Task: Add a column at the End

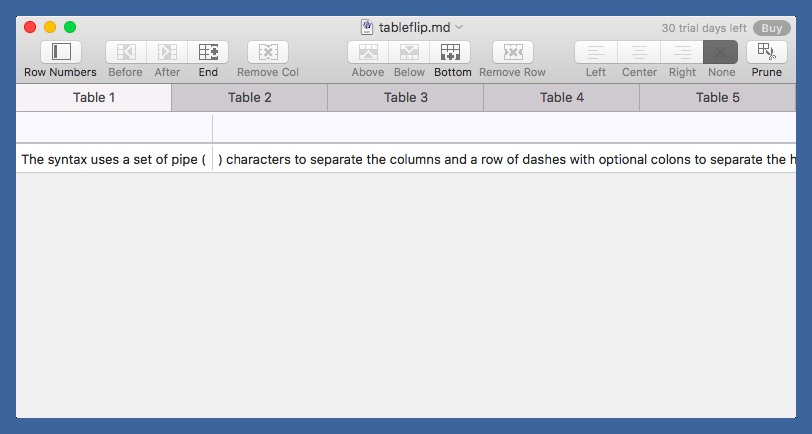Action: point(208,52)
